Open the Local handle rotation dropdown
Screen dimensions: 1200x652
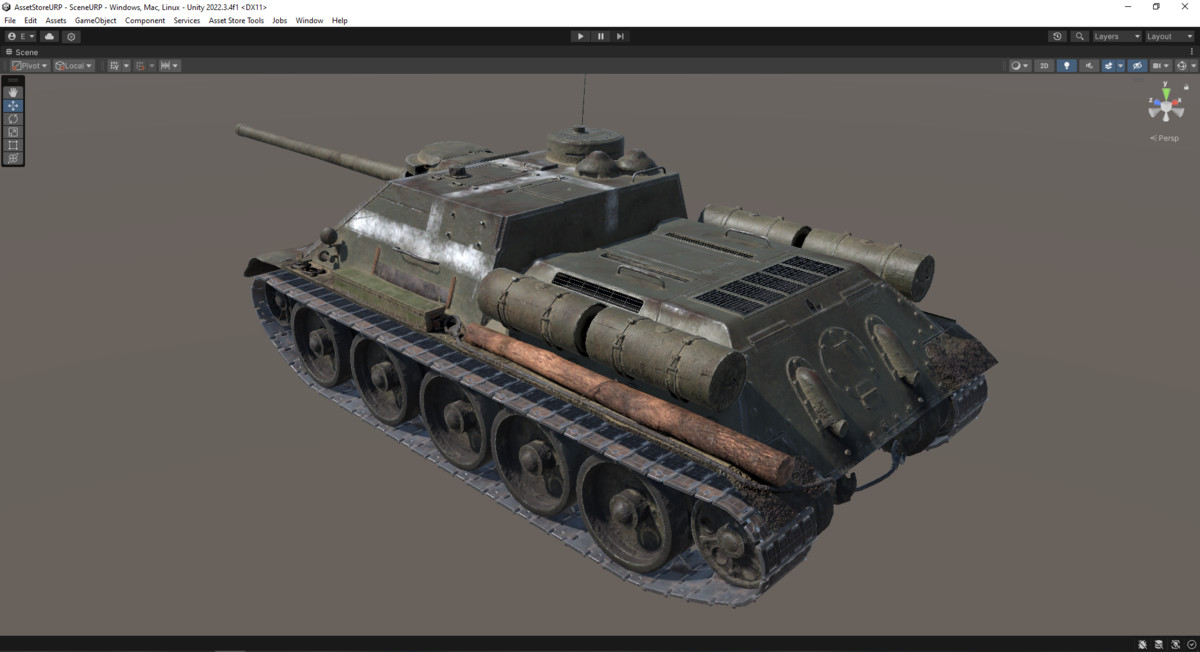(x=74, y=66)
